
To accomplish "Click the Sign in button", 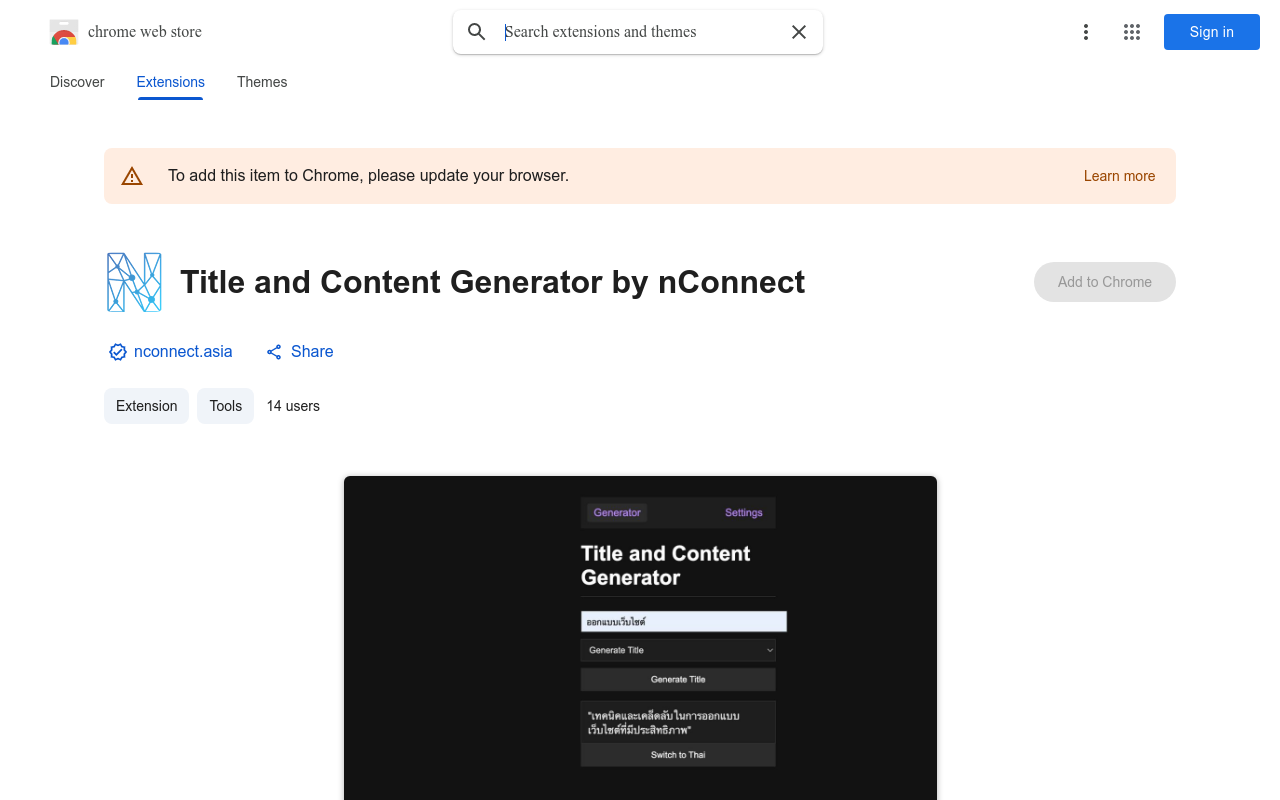I will 1212,32.
